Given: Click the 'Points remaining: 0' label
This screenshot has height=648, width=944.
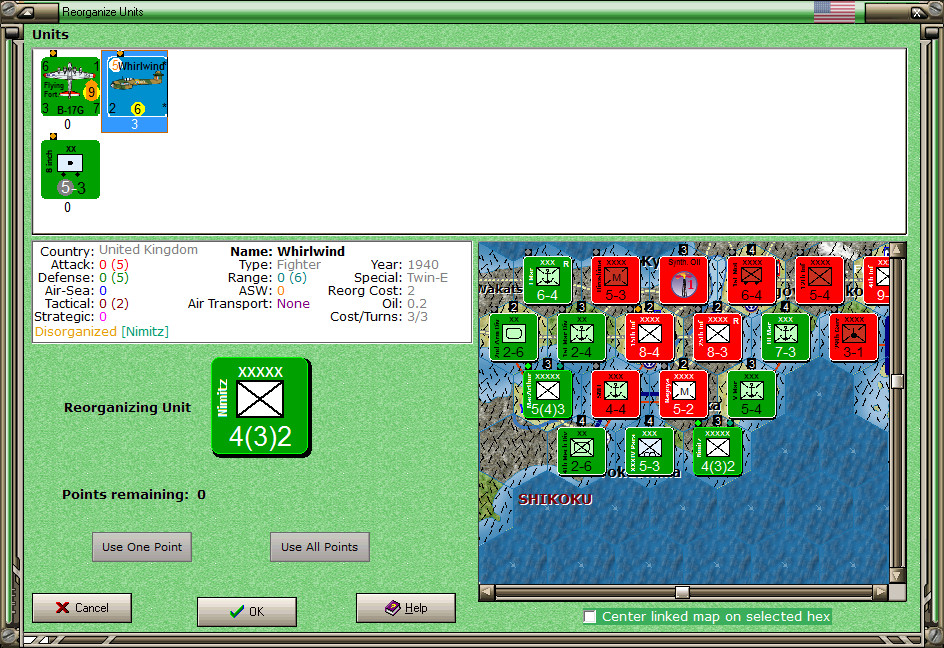Looking at the screenshot, I should (x=134, y=494).
